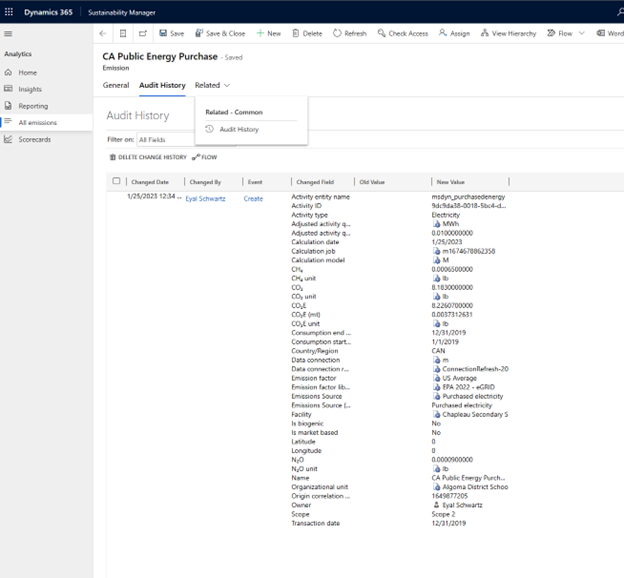Viewport: 624px width, 578px height.
Task: Click '8.2260700000' CO2E value
Action: pos(452,305)
